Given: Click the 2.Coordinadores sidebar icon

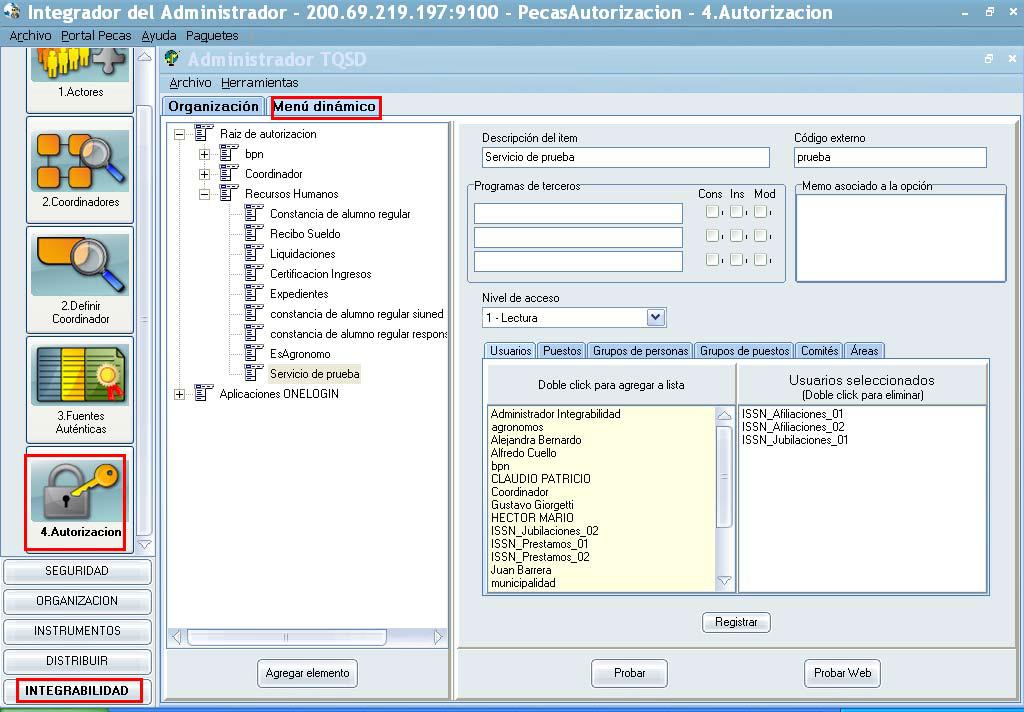Looking at the screenshot, I should pyautogui.click(x=80, y=156).
